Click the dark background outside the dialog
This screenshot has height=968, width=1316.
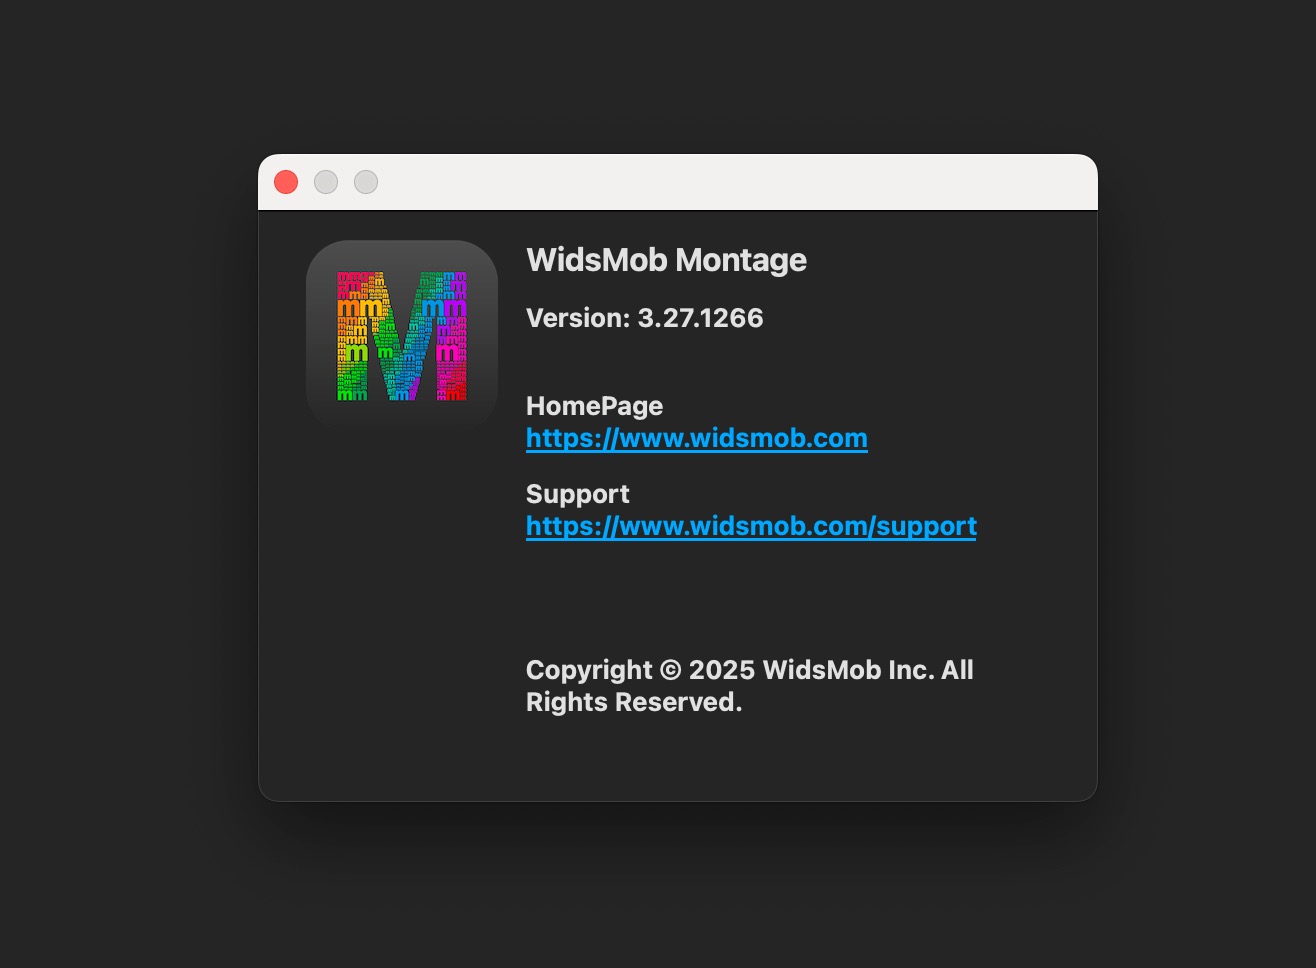(x=130, y=500)
